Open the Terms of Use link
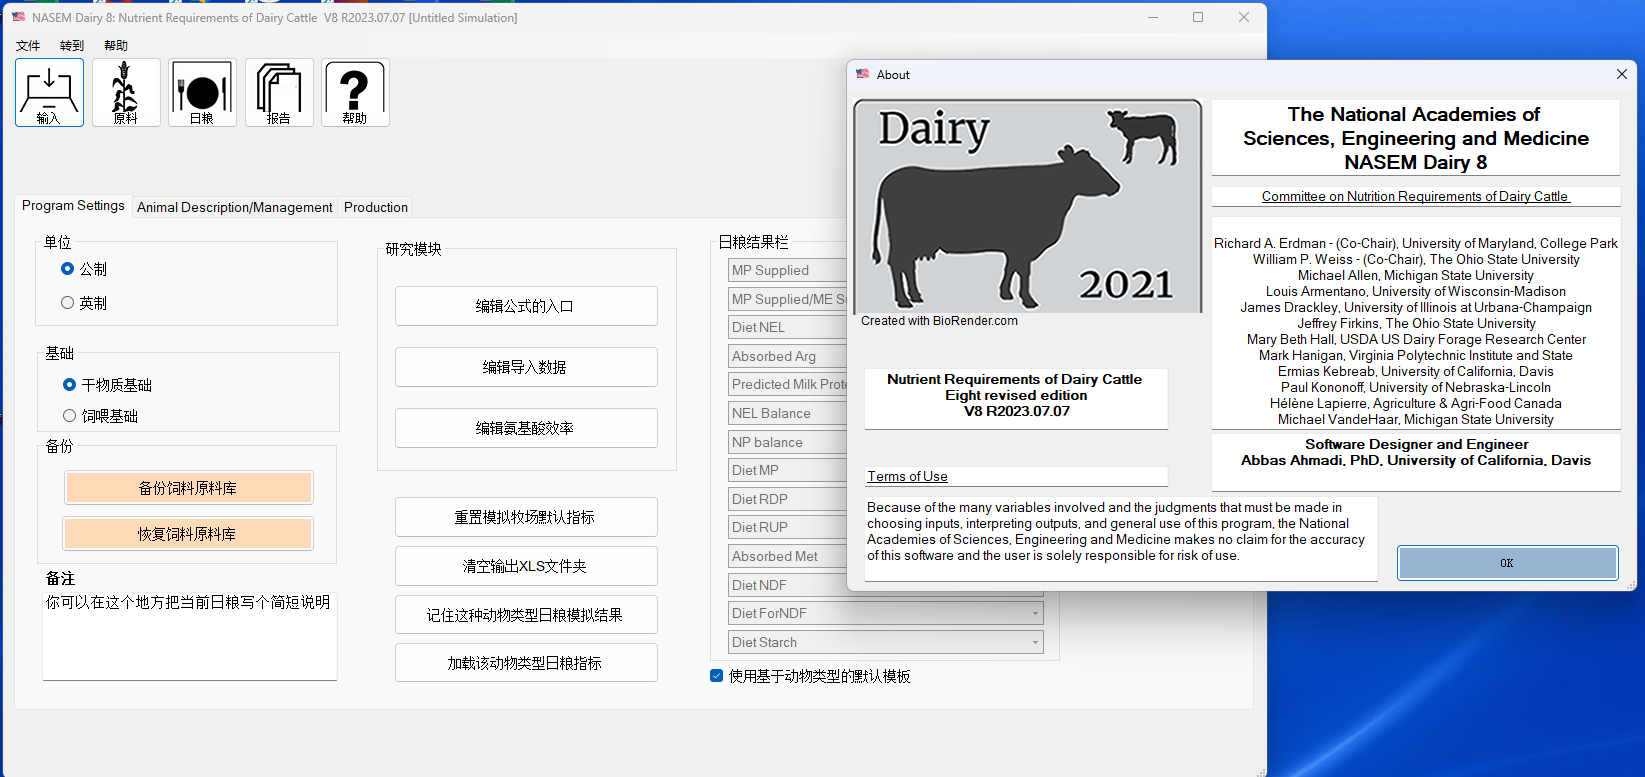1645x777 pixels. tap(907, 476)
